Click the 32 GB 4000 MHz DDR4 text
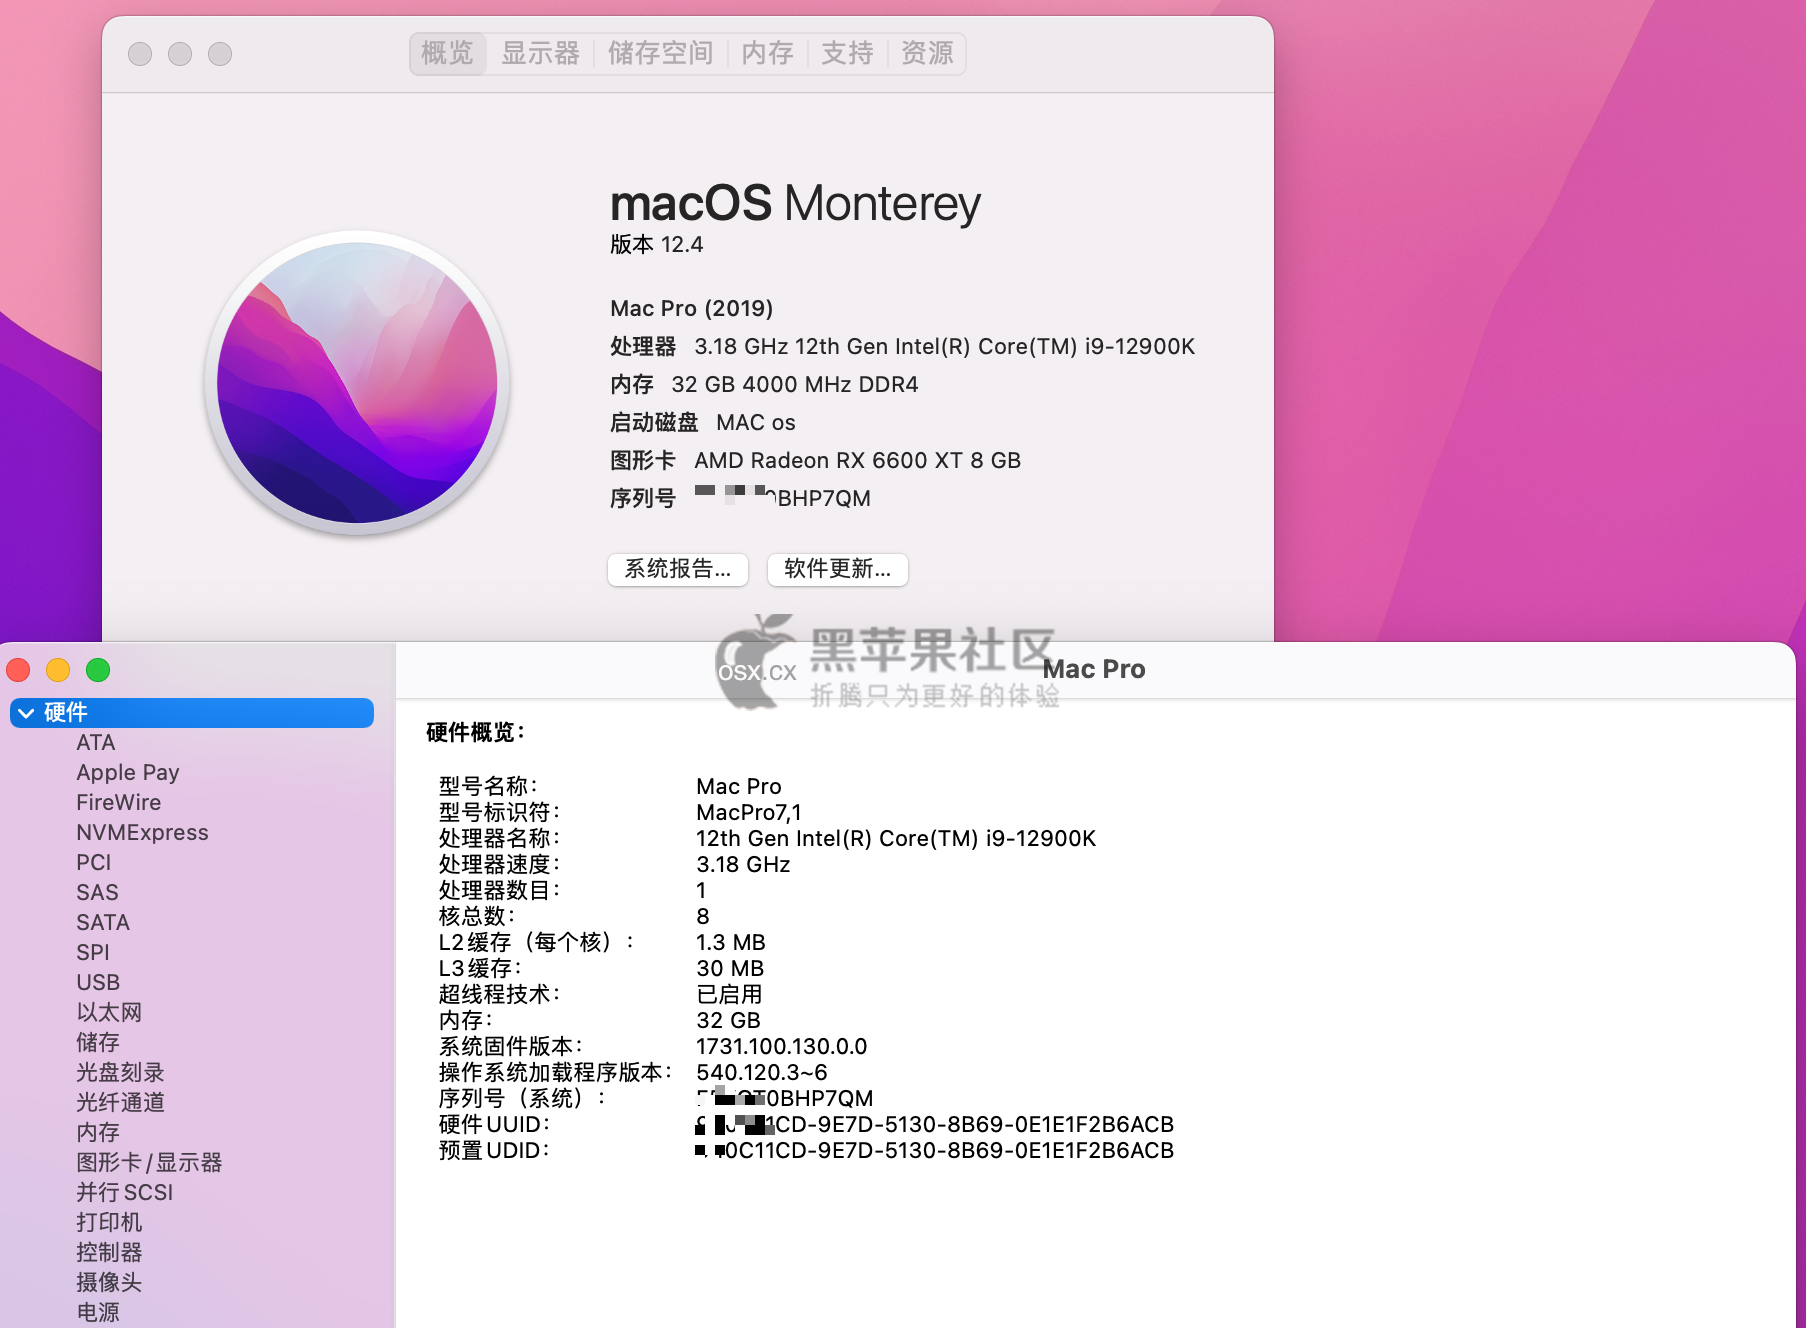 795,385
